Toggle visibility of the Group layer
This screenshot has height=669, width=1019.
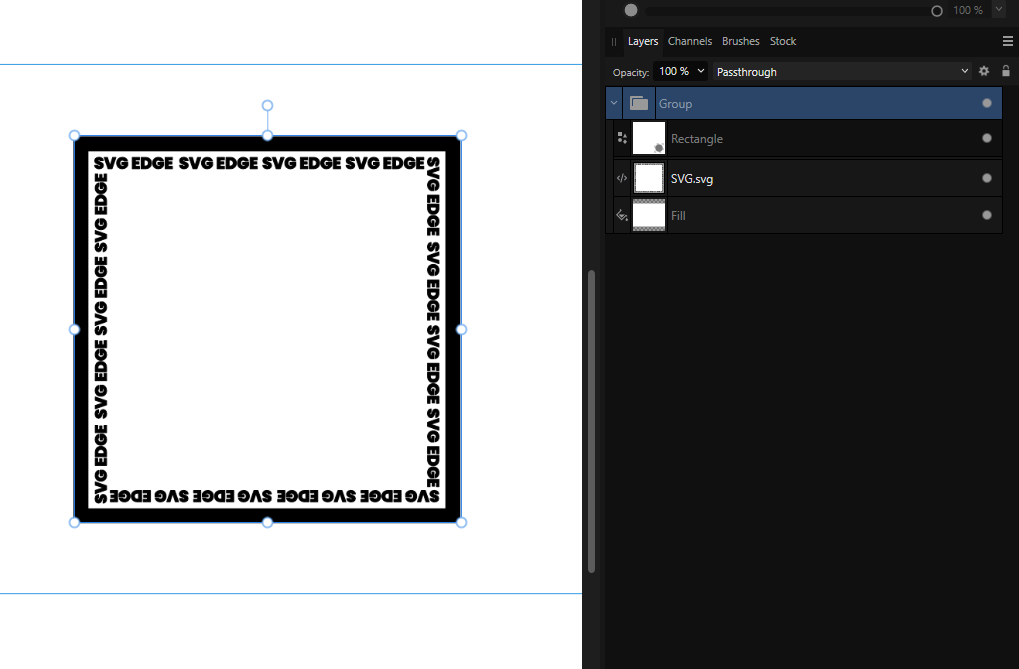click(x=987, y=102)
